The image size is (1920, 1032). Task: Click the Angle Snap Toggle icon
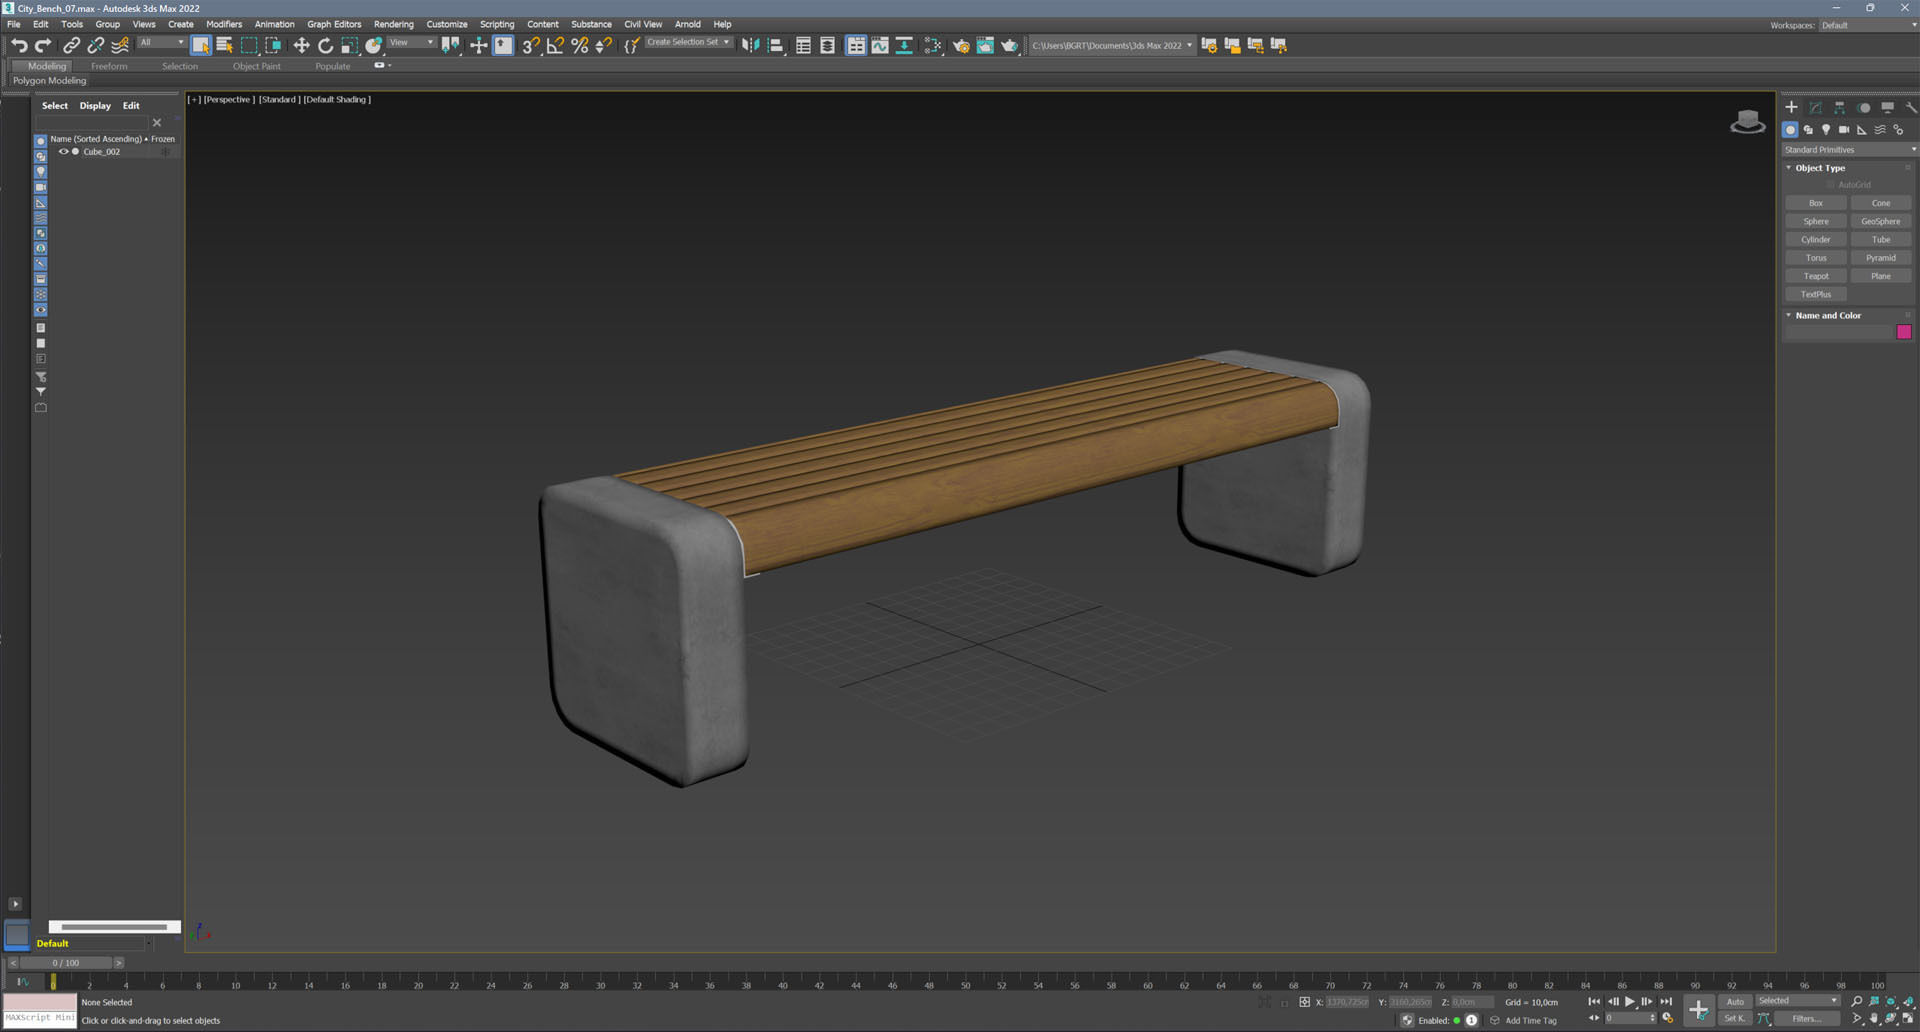(x=555, y=45)
